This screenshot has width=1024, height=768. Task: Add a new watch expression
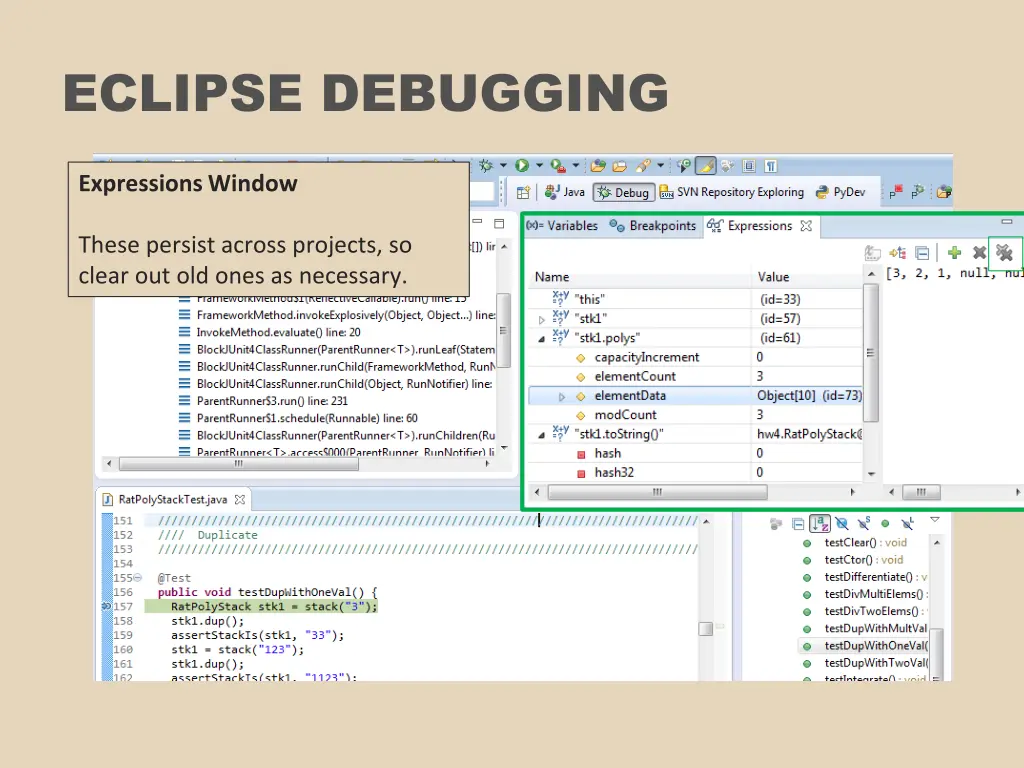[x=955, y=253]
